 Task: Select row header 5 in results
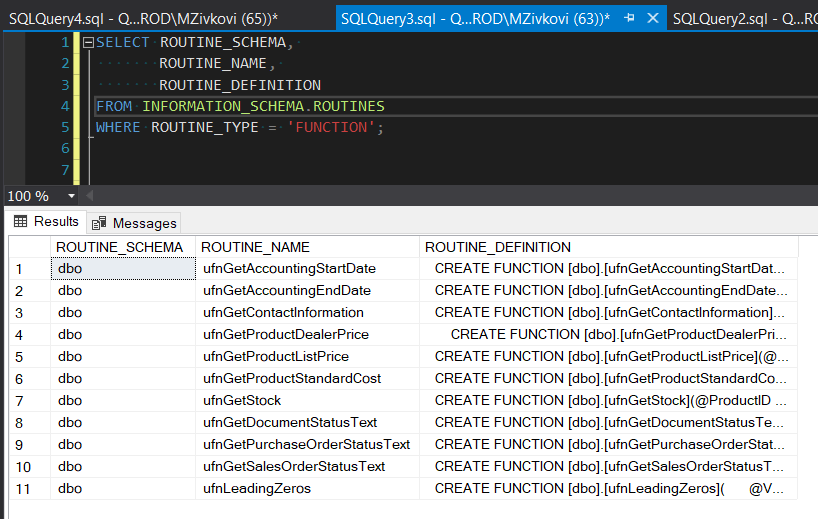click(x=30, y=357)
